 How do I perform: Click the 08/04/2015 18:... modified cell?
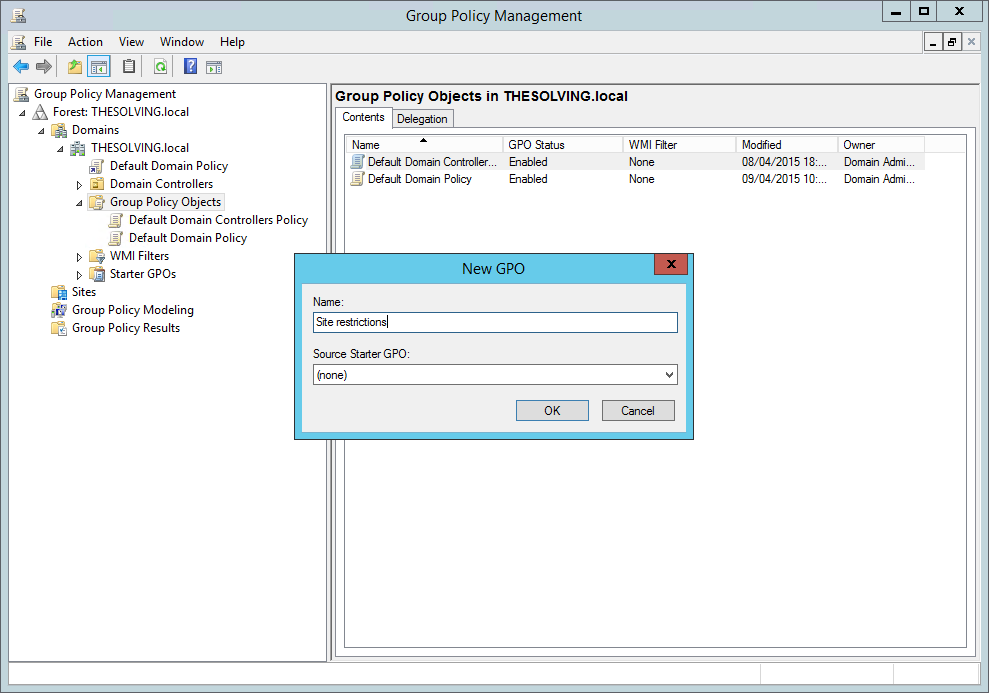[x=784, y=162]
